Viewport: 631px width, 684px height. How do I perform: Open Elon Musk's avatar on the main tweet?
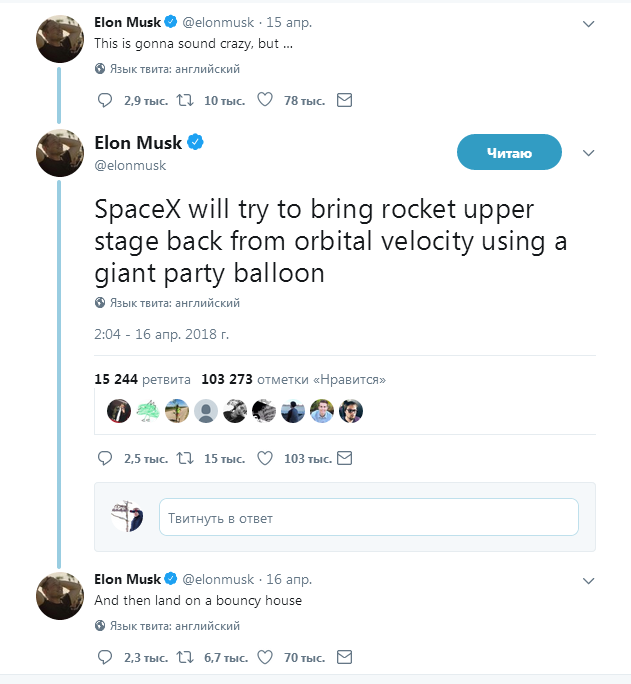(59, 153)
